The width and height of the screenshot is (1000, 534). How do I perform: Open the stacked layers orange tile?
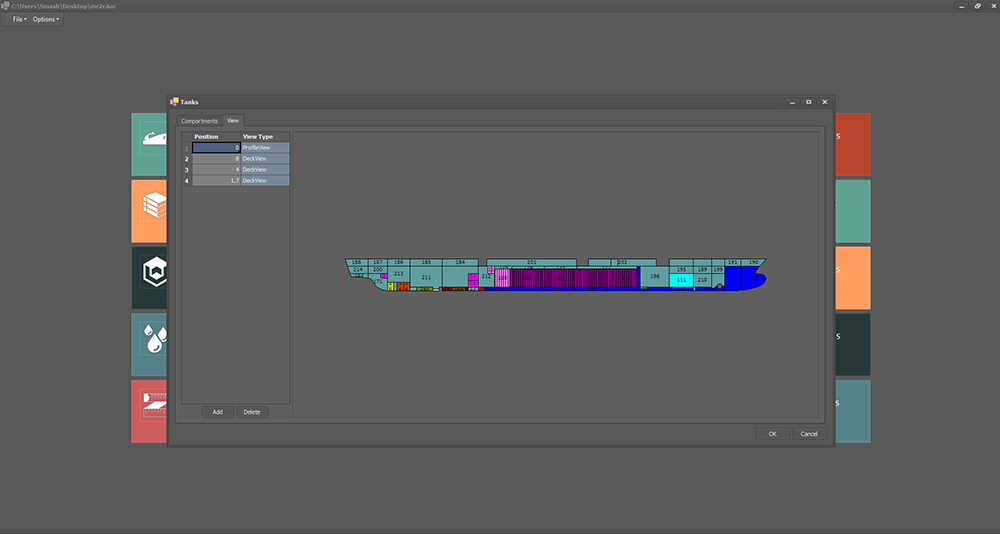(149, 210)
